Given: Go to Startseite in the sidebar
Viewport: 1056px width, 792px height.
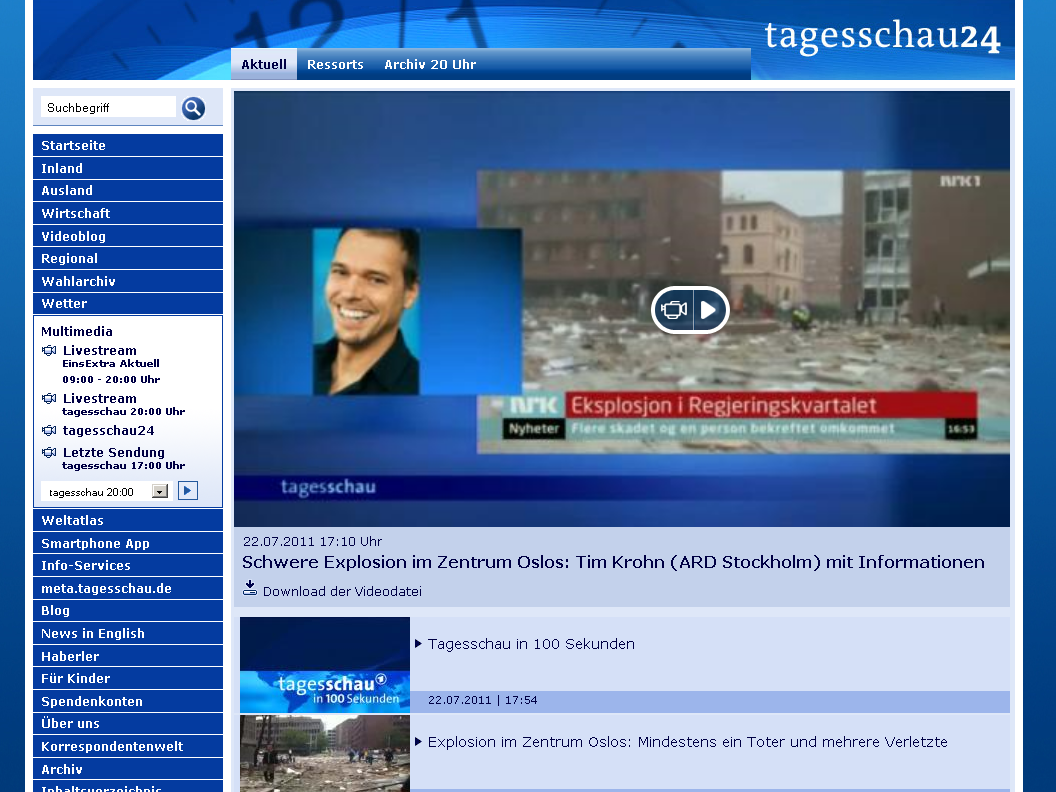Looking at the screenshot, I should pyautogui.click(x=128, y=145).
